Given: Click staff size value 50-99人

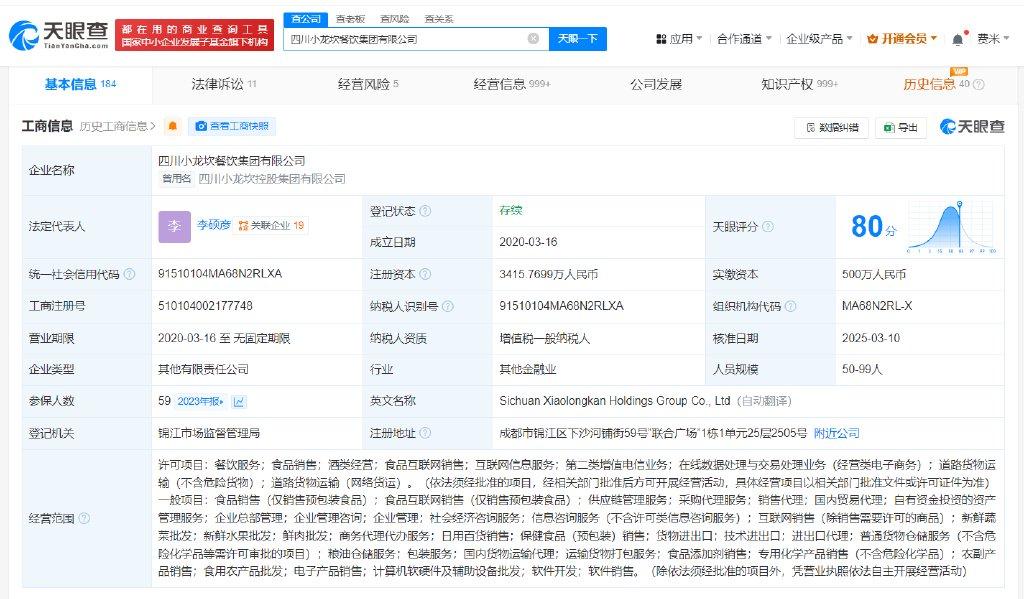Looking at the screenshot, I should click(x=862, y=369).
